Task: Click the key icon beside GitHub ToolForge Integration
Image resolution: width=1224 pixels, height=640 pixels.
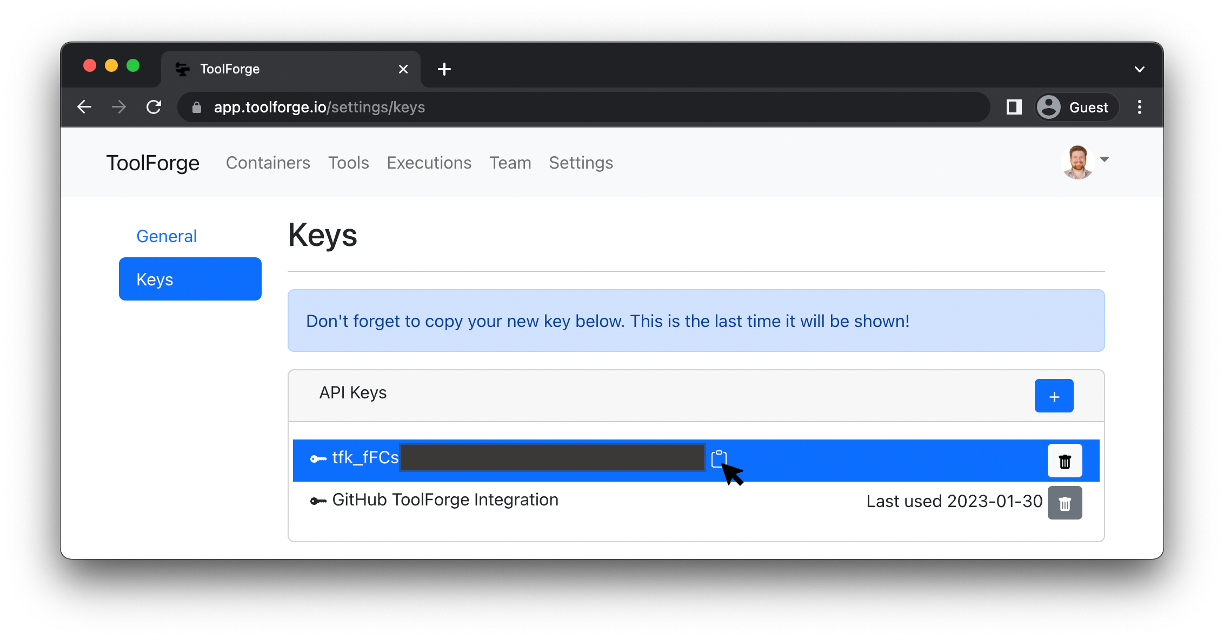Action: [x=318, y=501]
